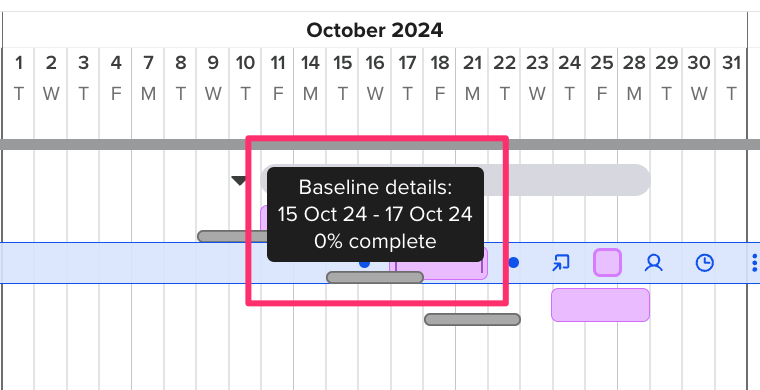Open the pink task color swatch
760x390 pixels.
pos(607,263)
